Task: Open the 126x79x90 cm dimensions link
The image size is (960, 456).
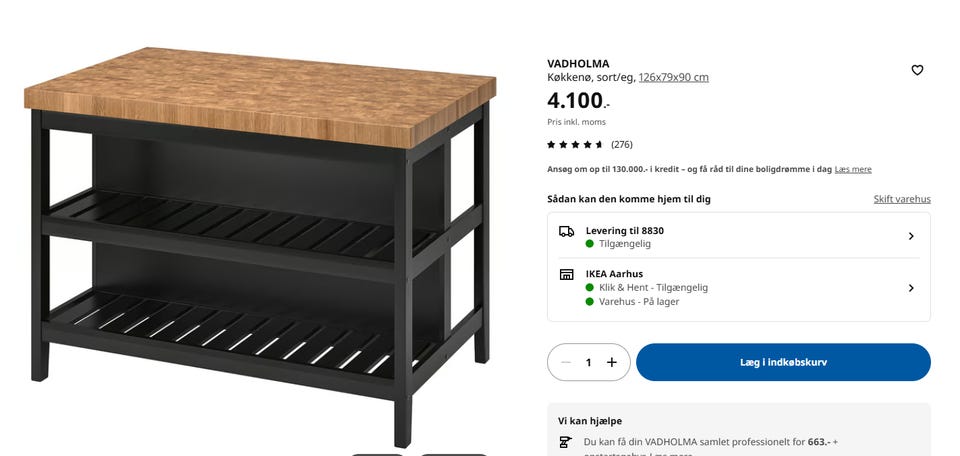Action: click(x=673, y=78)
